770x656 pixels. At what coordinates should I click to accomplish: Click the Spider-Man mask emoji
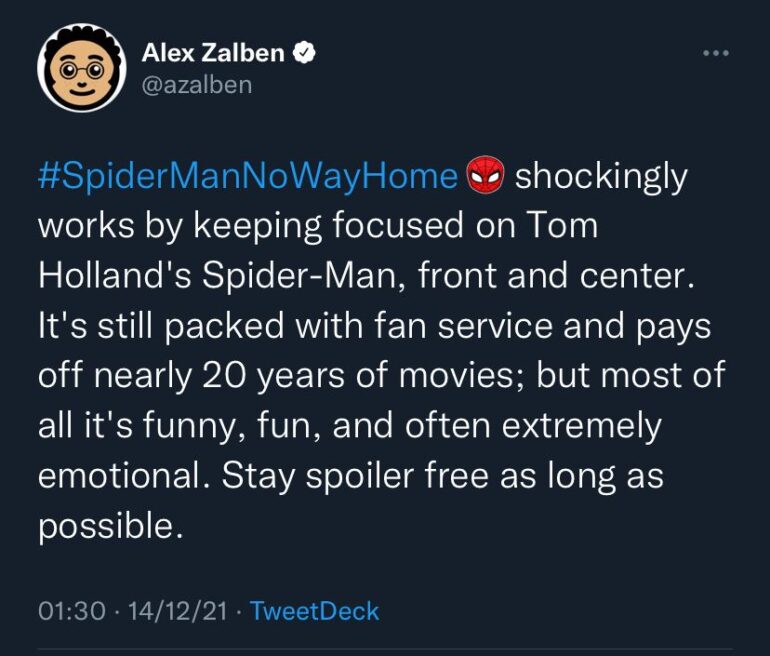(x=487, y=177)
